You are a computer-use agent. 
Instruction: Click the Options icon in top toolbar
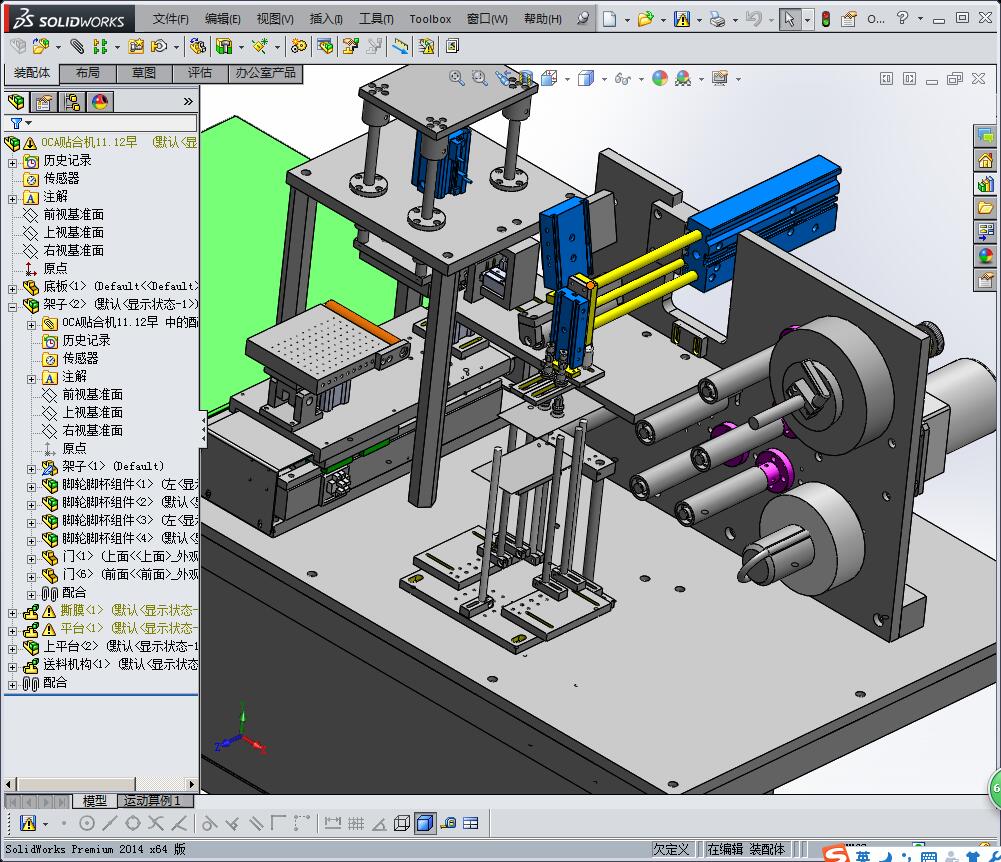pyautogui.click(x=849, y=19)
